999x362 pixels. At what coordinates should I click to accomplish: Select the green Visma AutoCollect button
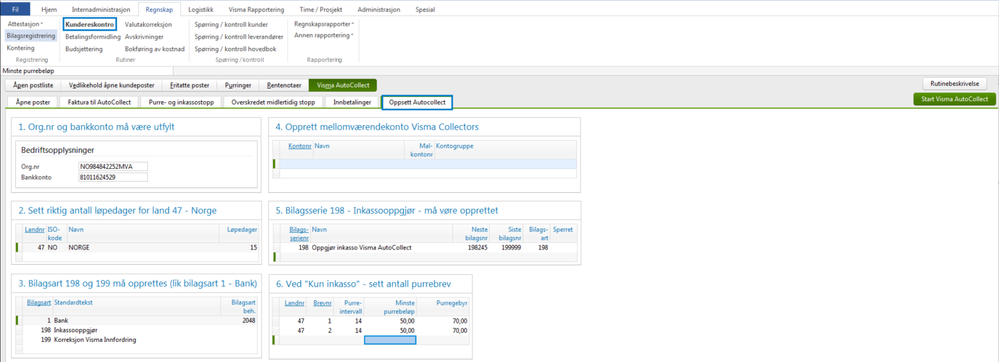[343, 85]
